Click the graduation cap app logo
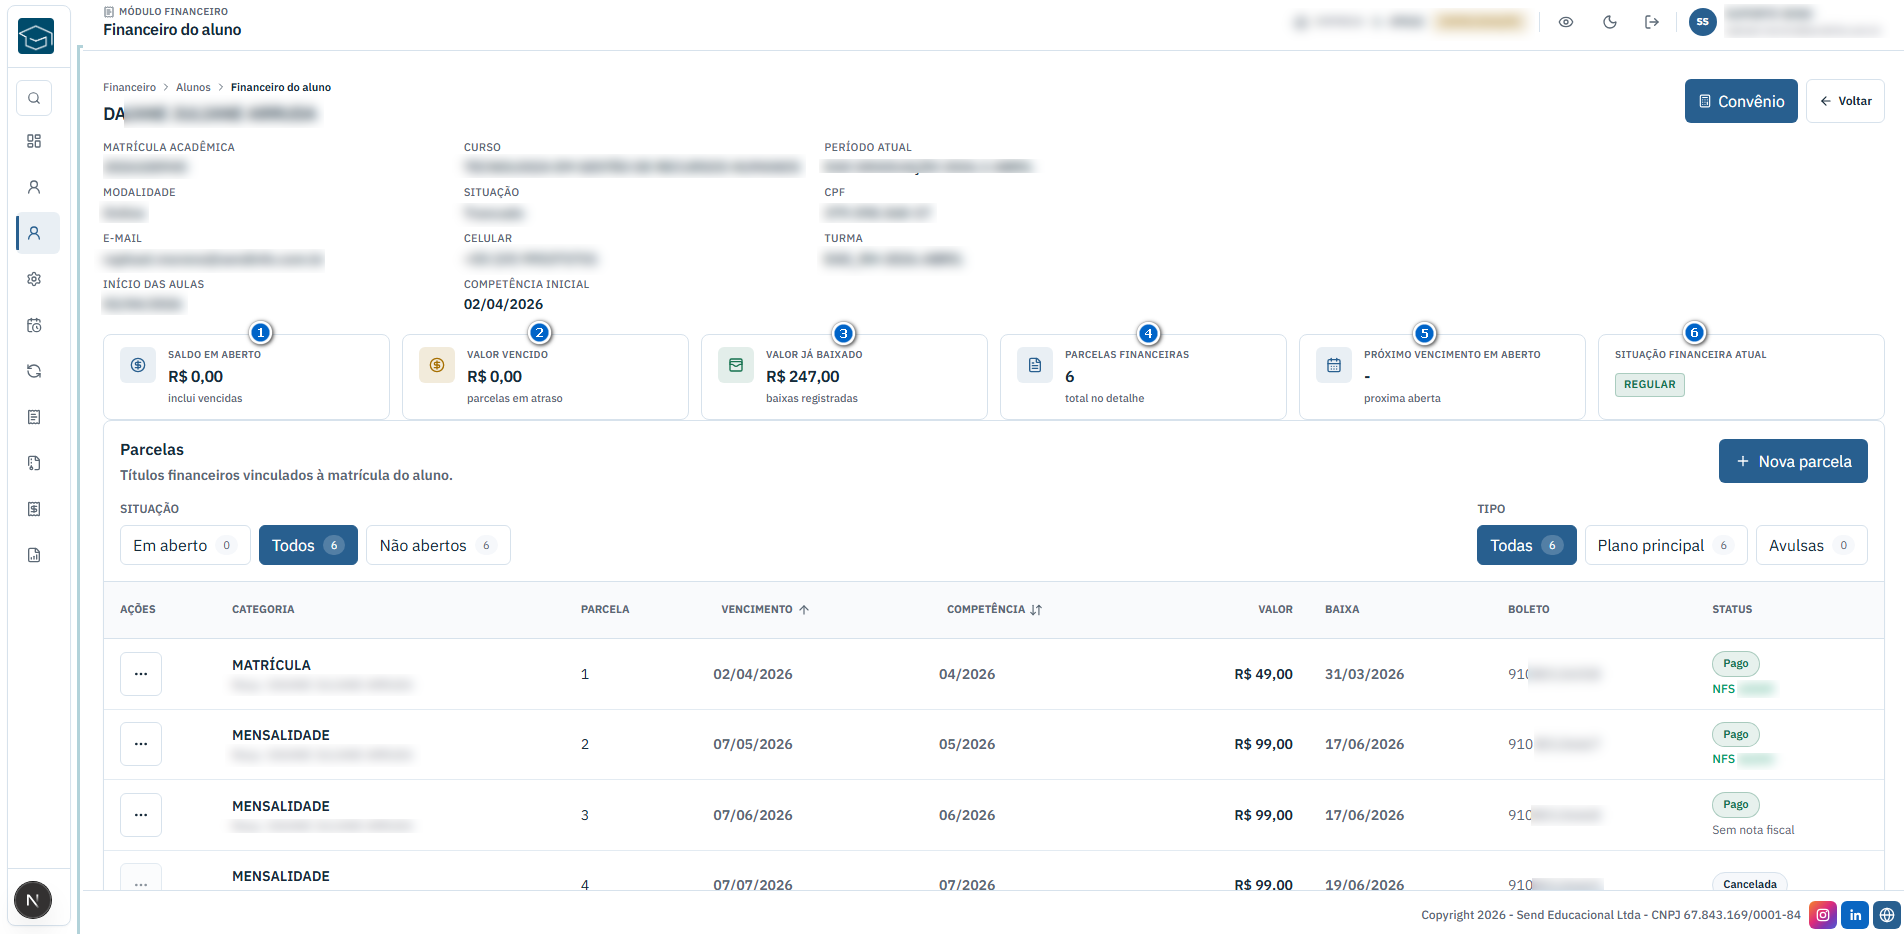 tap(36, 37)
